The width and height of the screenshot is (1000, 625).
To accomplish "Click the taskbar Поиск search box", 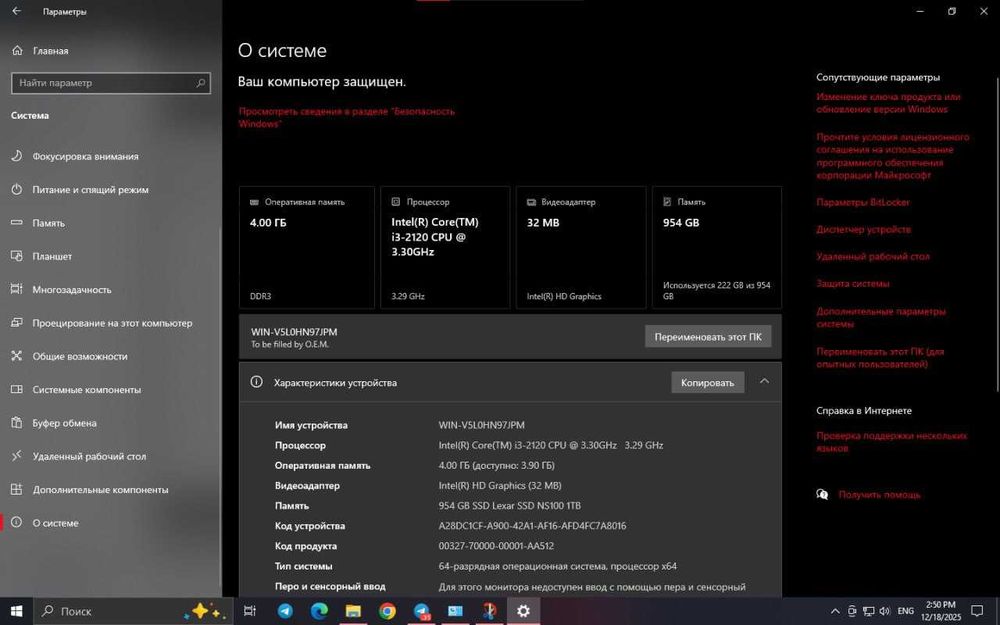I will [133, 611].
